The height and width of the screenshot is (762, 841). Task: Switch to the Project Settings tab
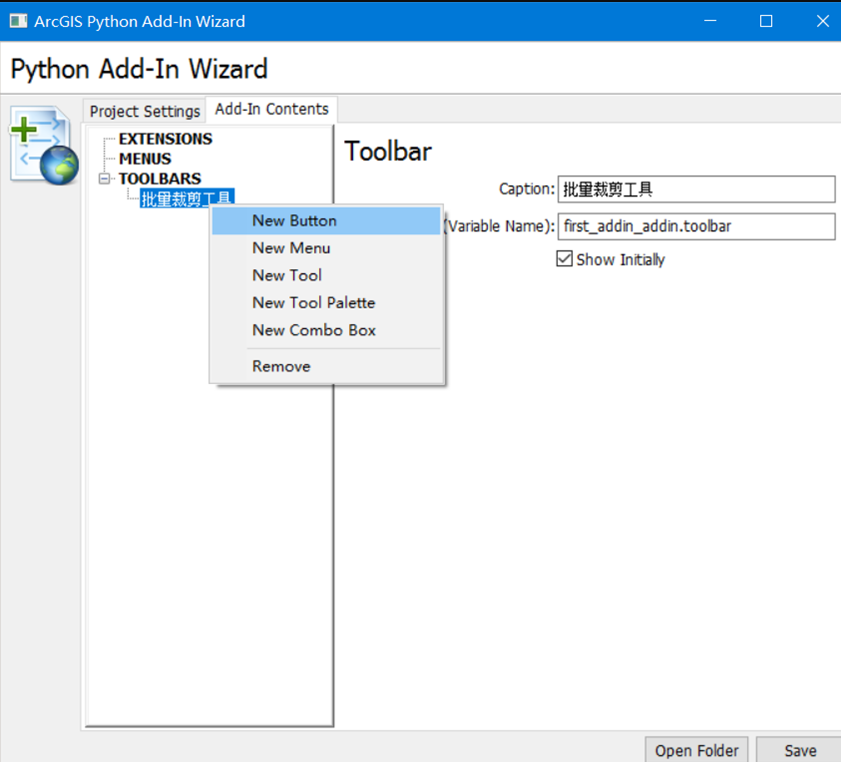[145, 111]
